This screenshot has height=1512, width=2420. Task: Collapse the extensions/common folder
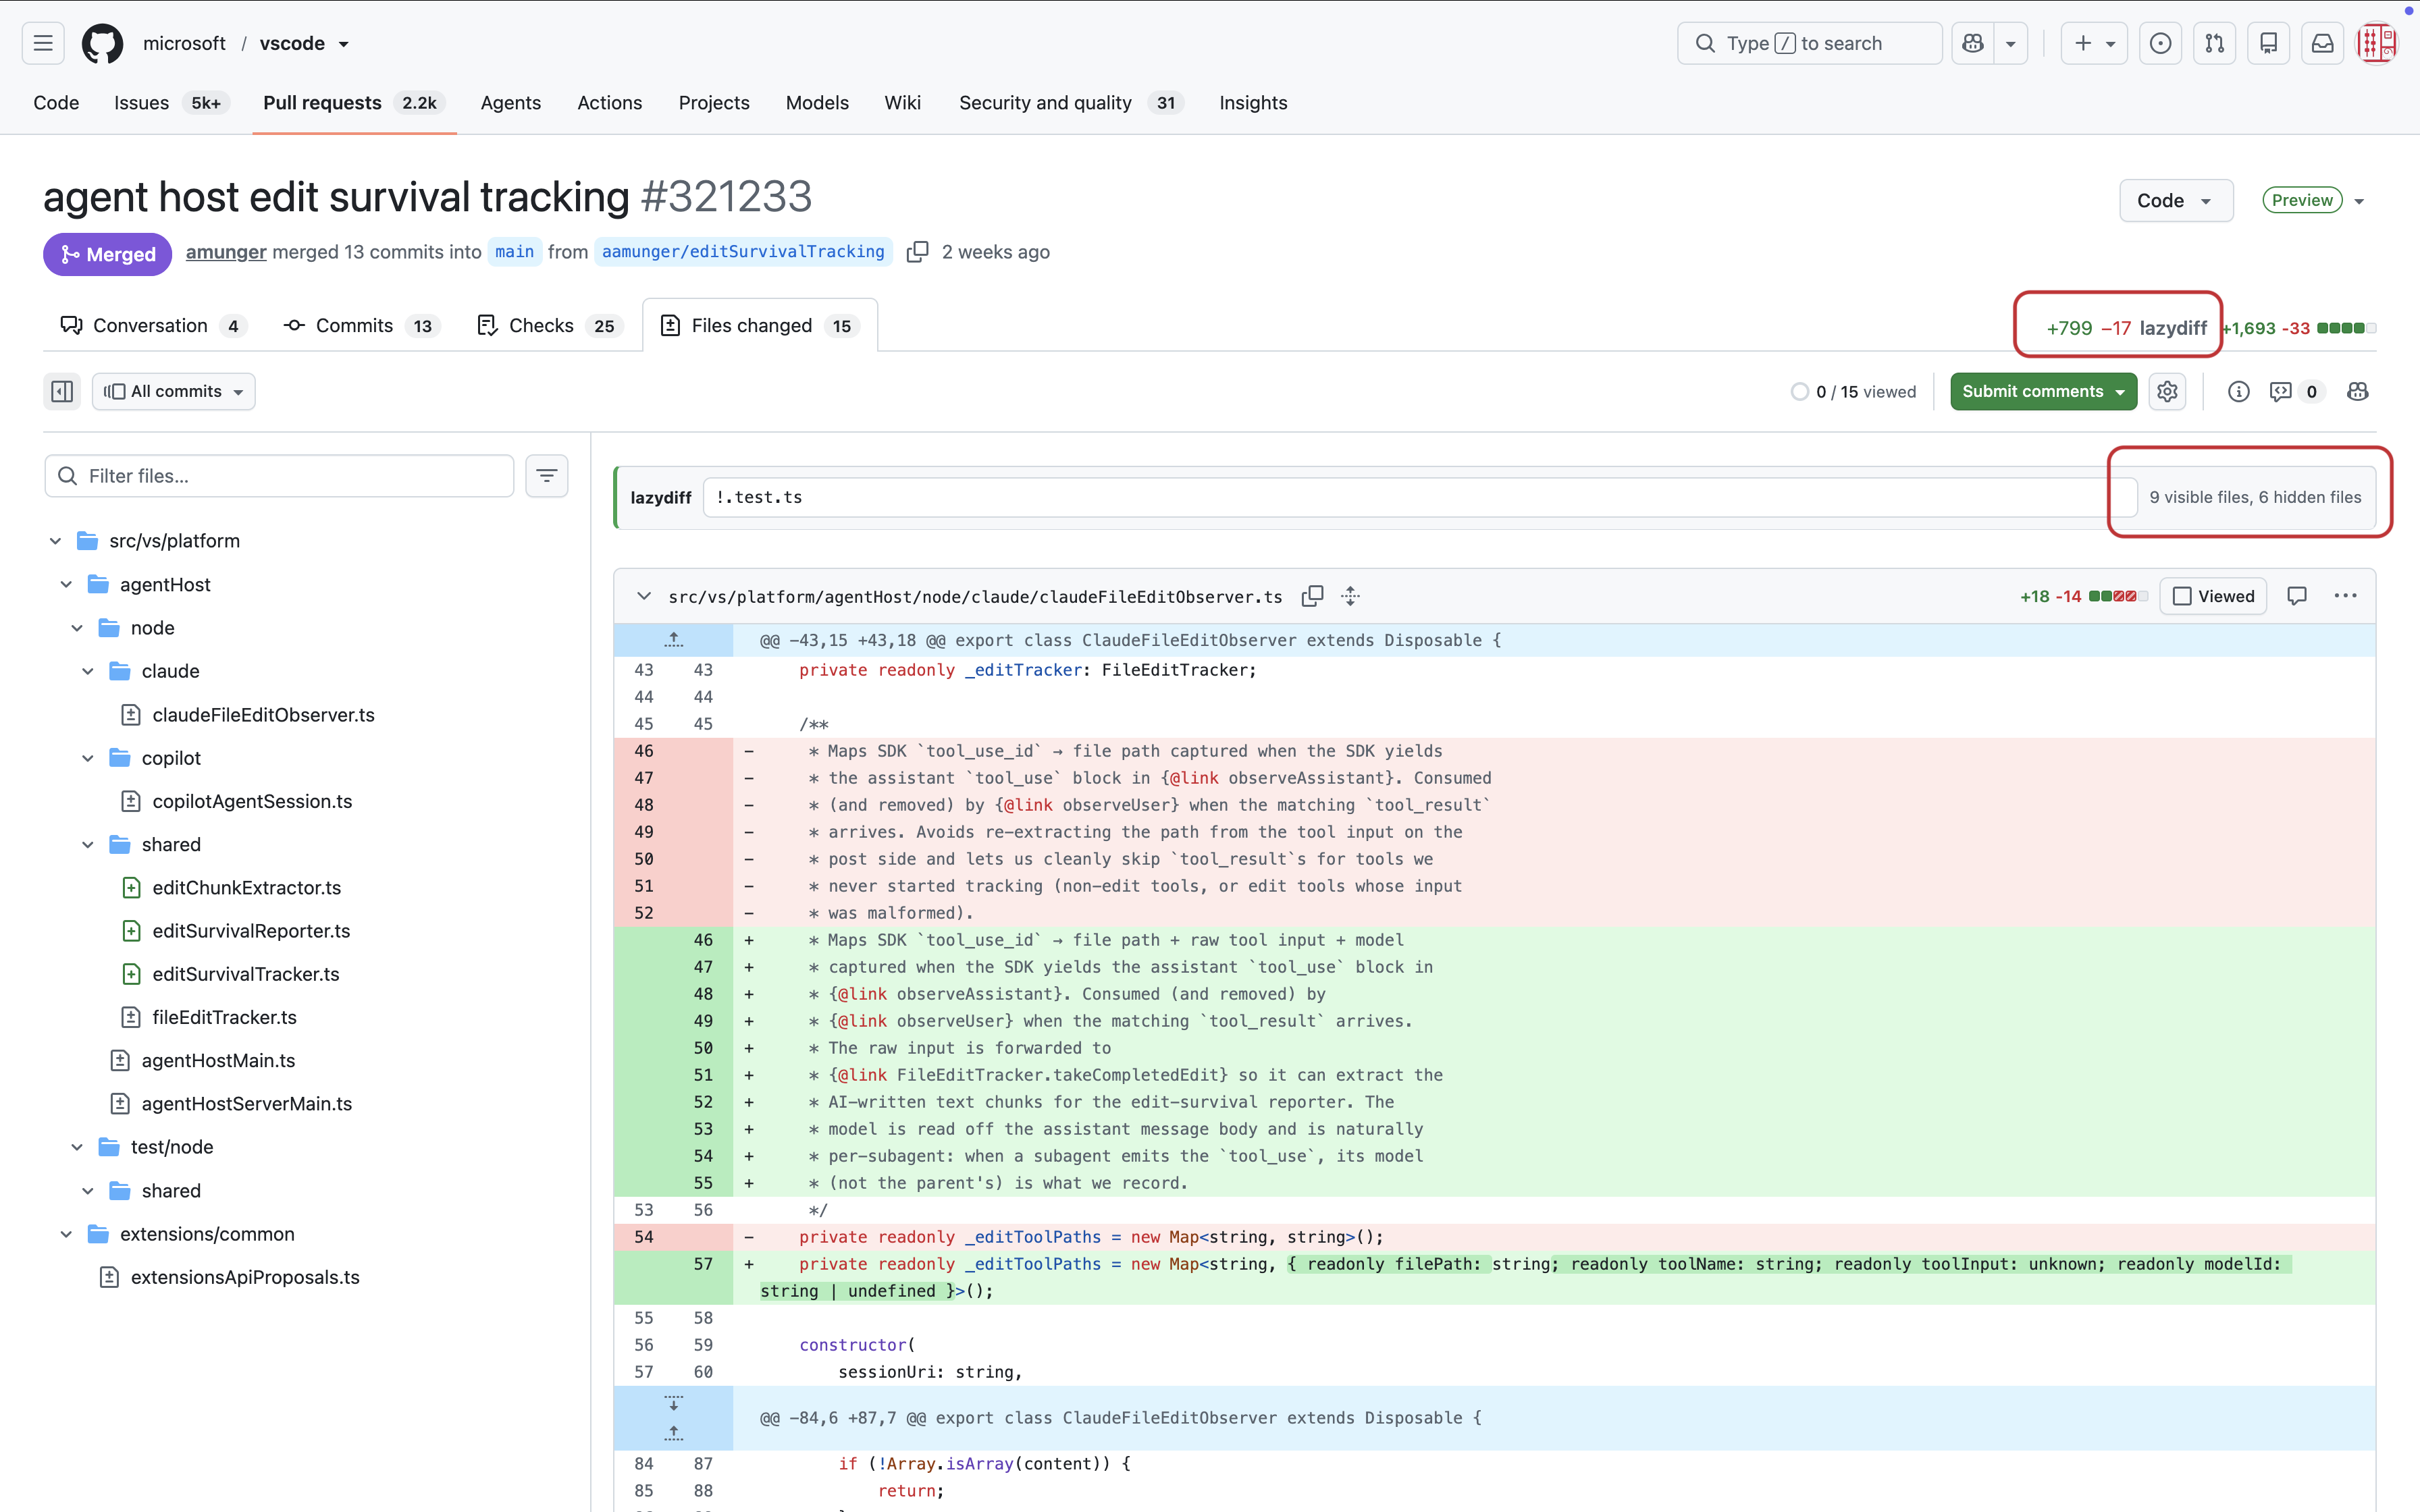(x=66, y=1234)
